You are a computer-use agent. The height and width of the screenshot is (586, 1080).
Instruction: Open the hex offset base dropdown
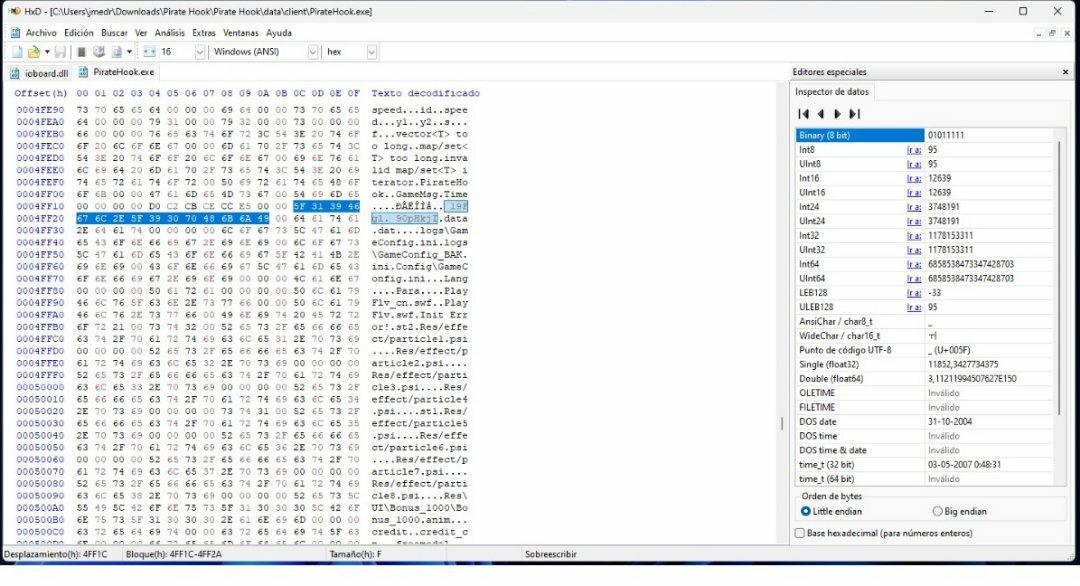[371, 52]
